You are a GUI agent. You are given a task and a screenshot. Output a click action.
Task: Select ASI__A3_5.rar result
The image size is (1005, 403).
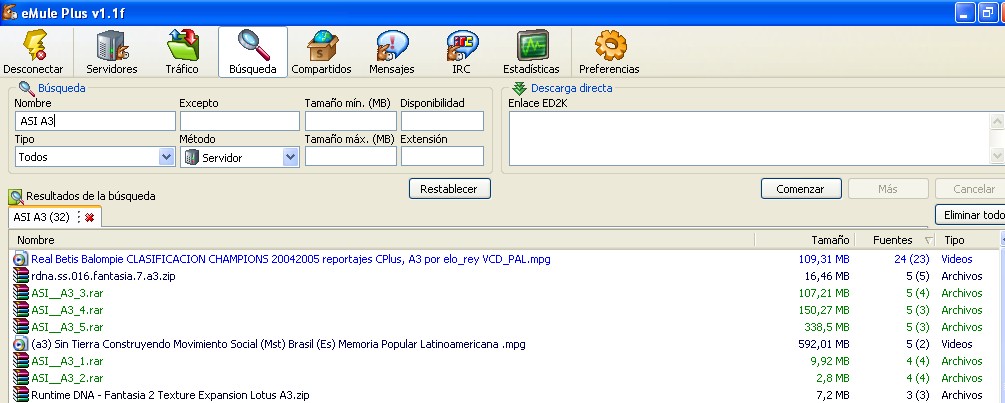[67, 327]
